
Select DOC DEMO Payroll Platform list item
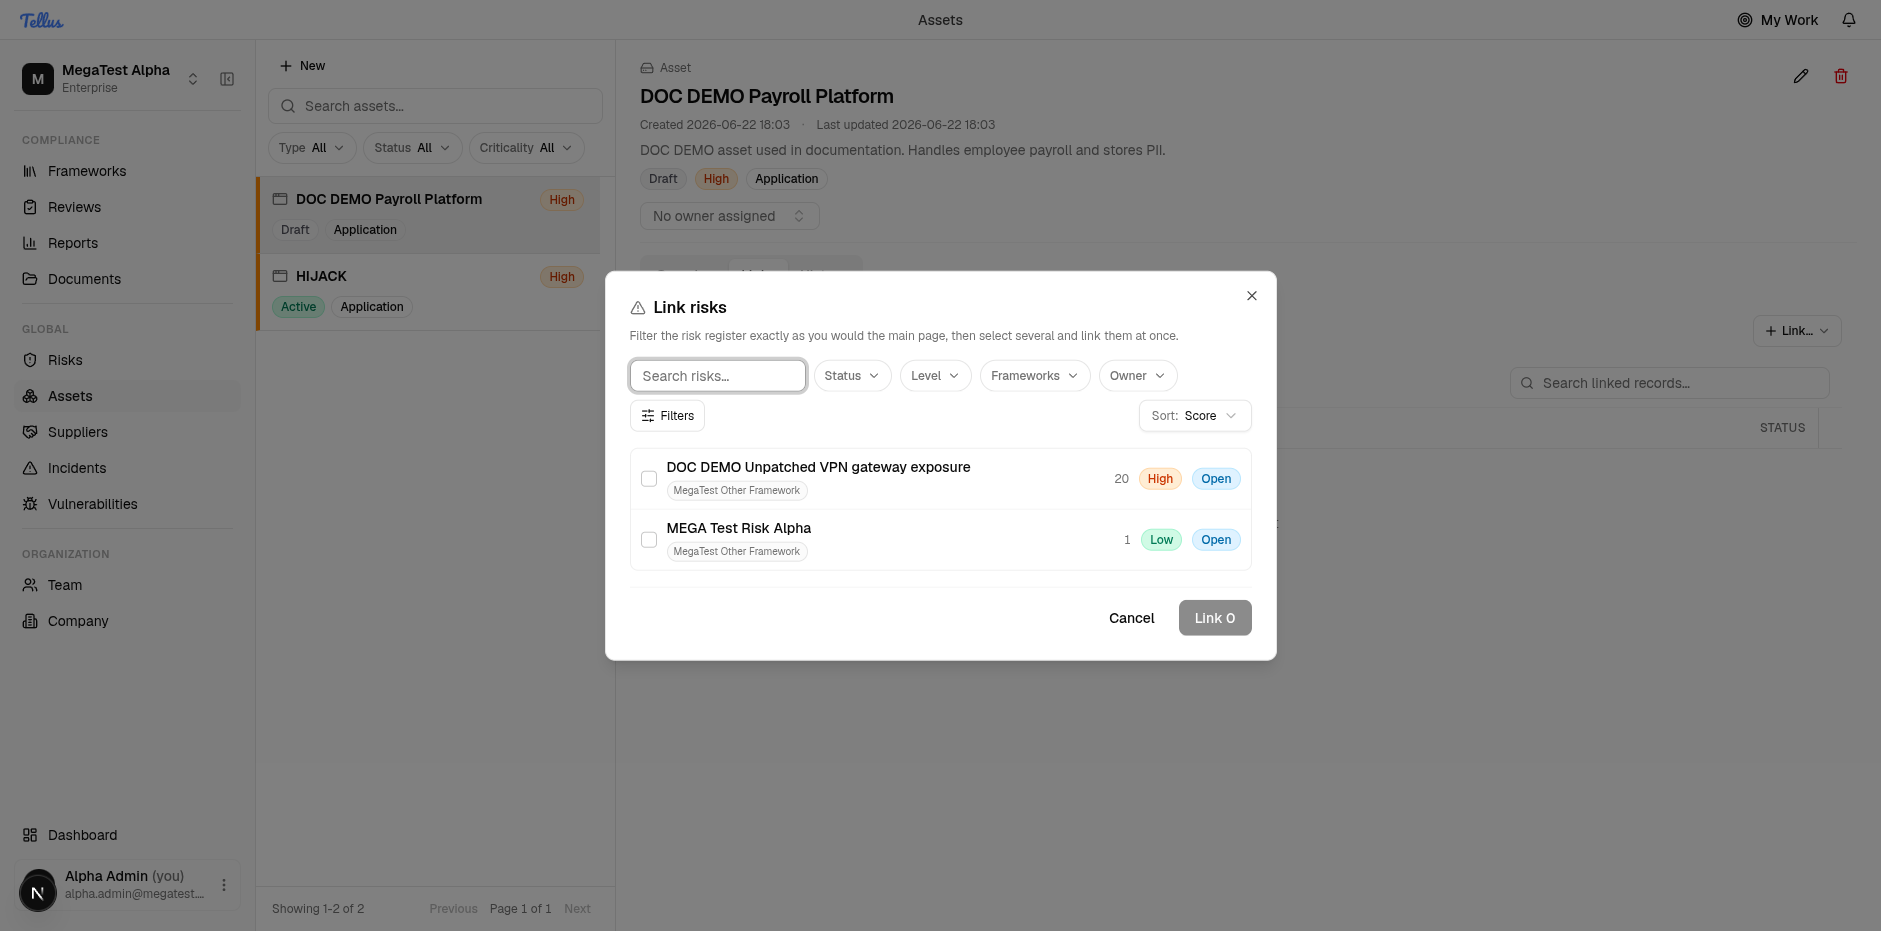pyautogui.click(x=429, y=215)
